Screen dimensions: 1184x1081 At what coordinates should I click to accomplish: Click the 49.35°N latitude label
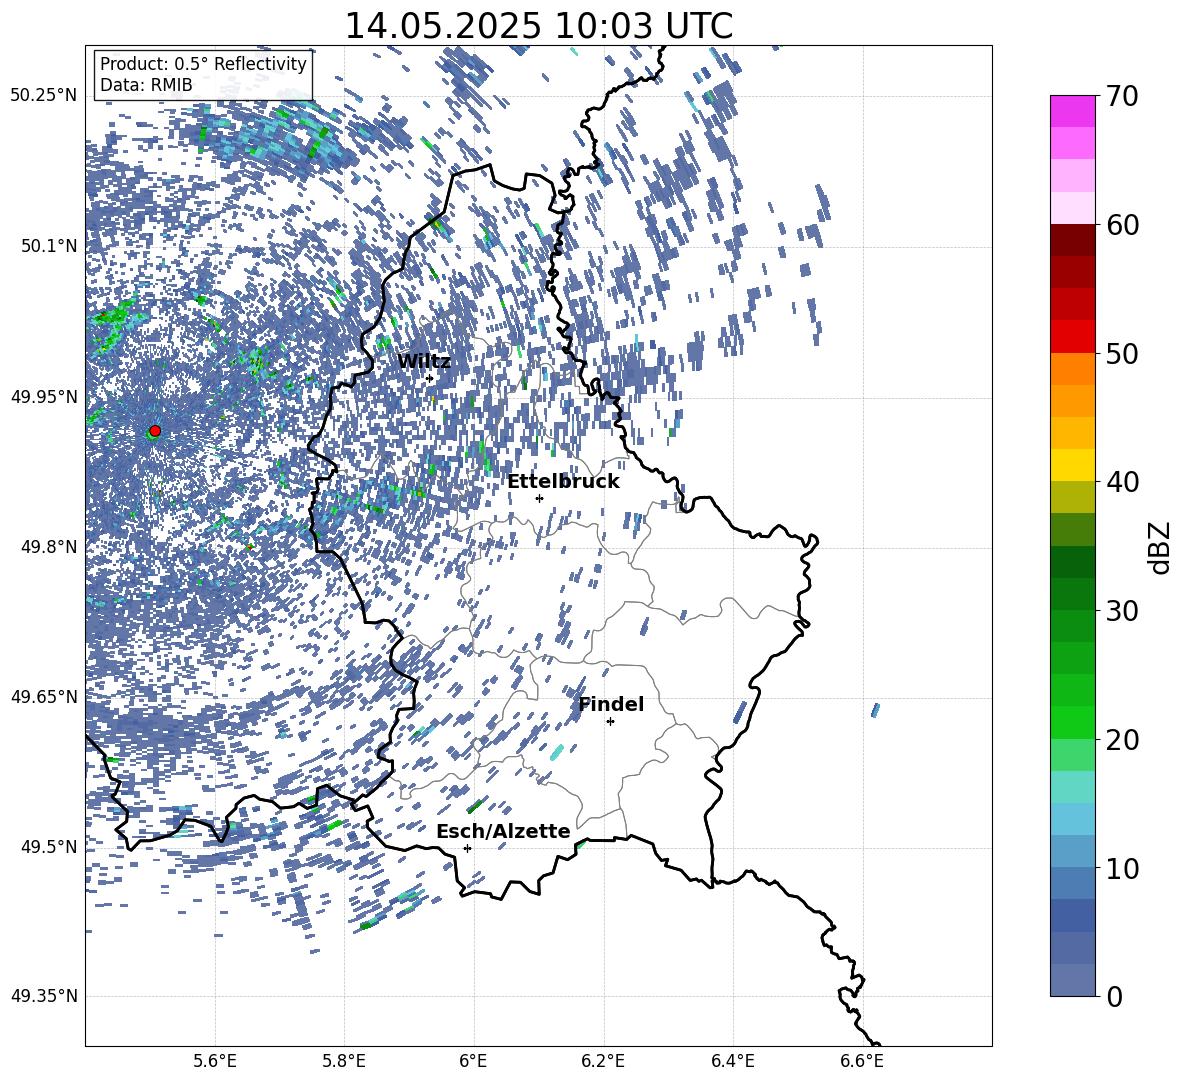coord(44,996)
